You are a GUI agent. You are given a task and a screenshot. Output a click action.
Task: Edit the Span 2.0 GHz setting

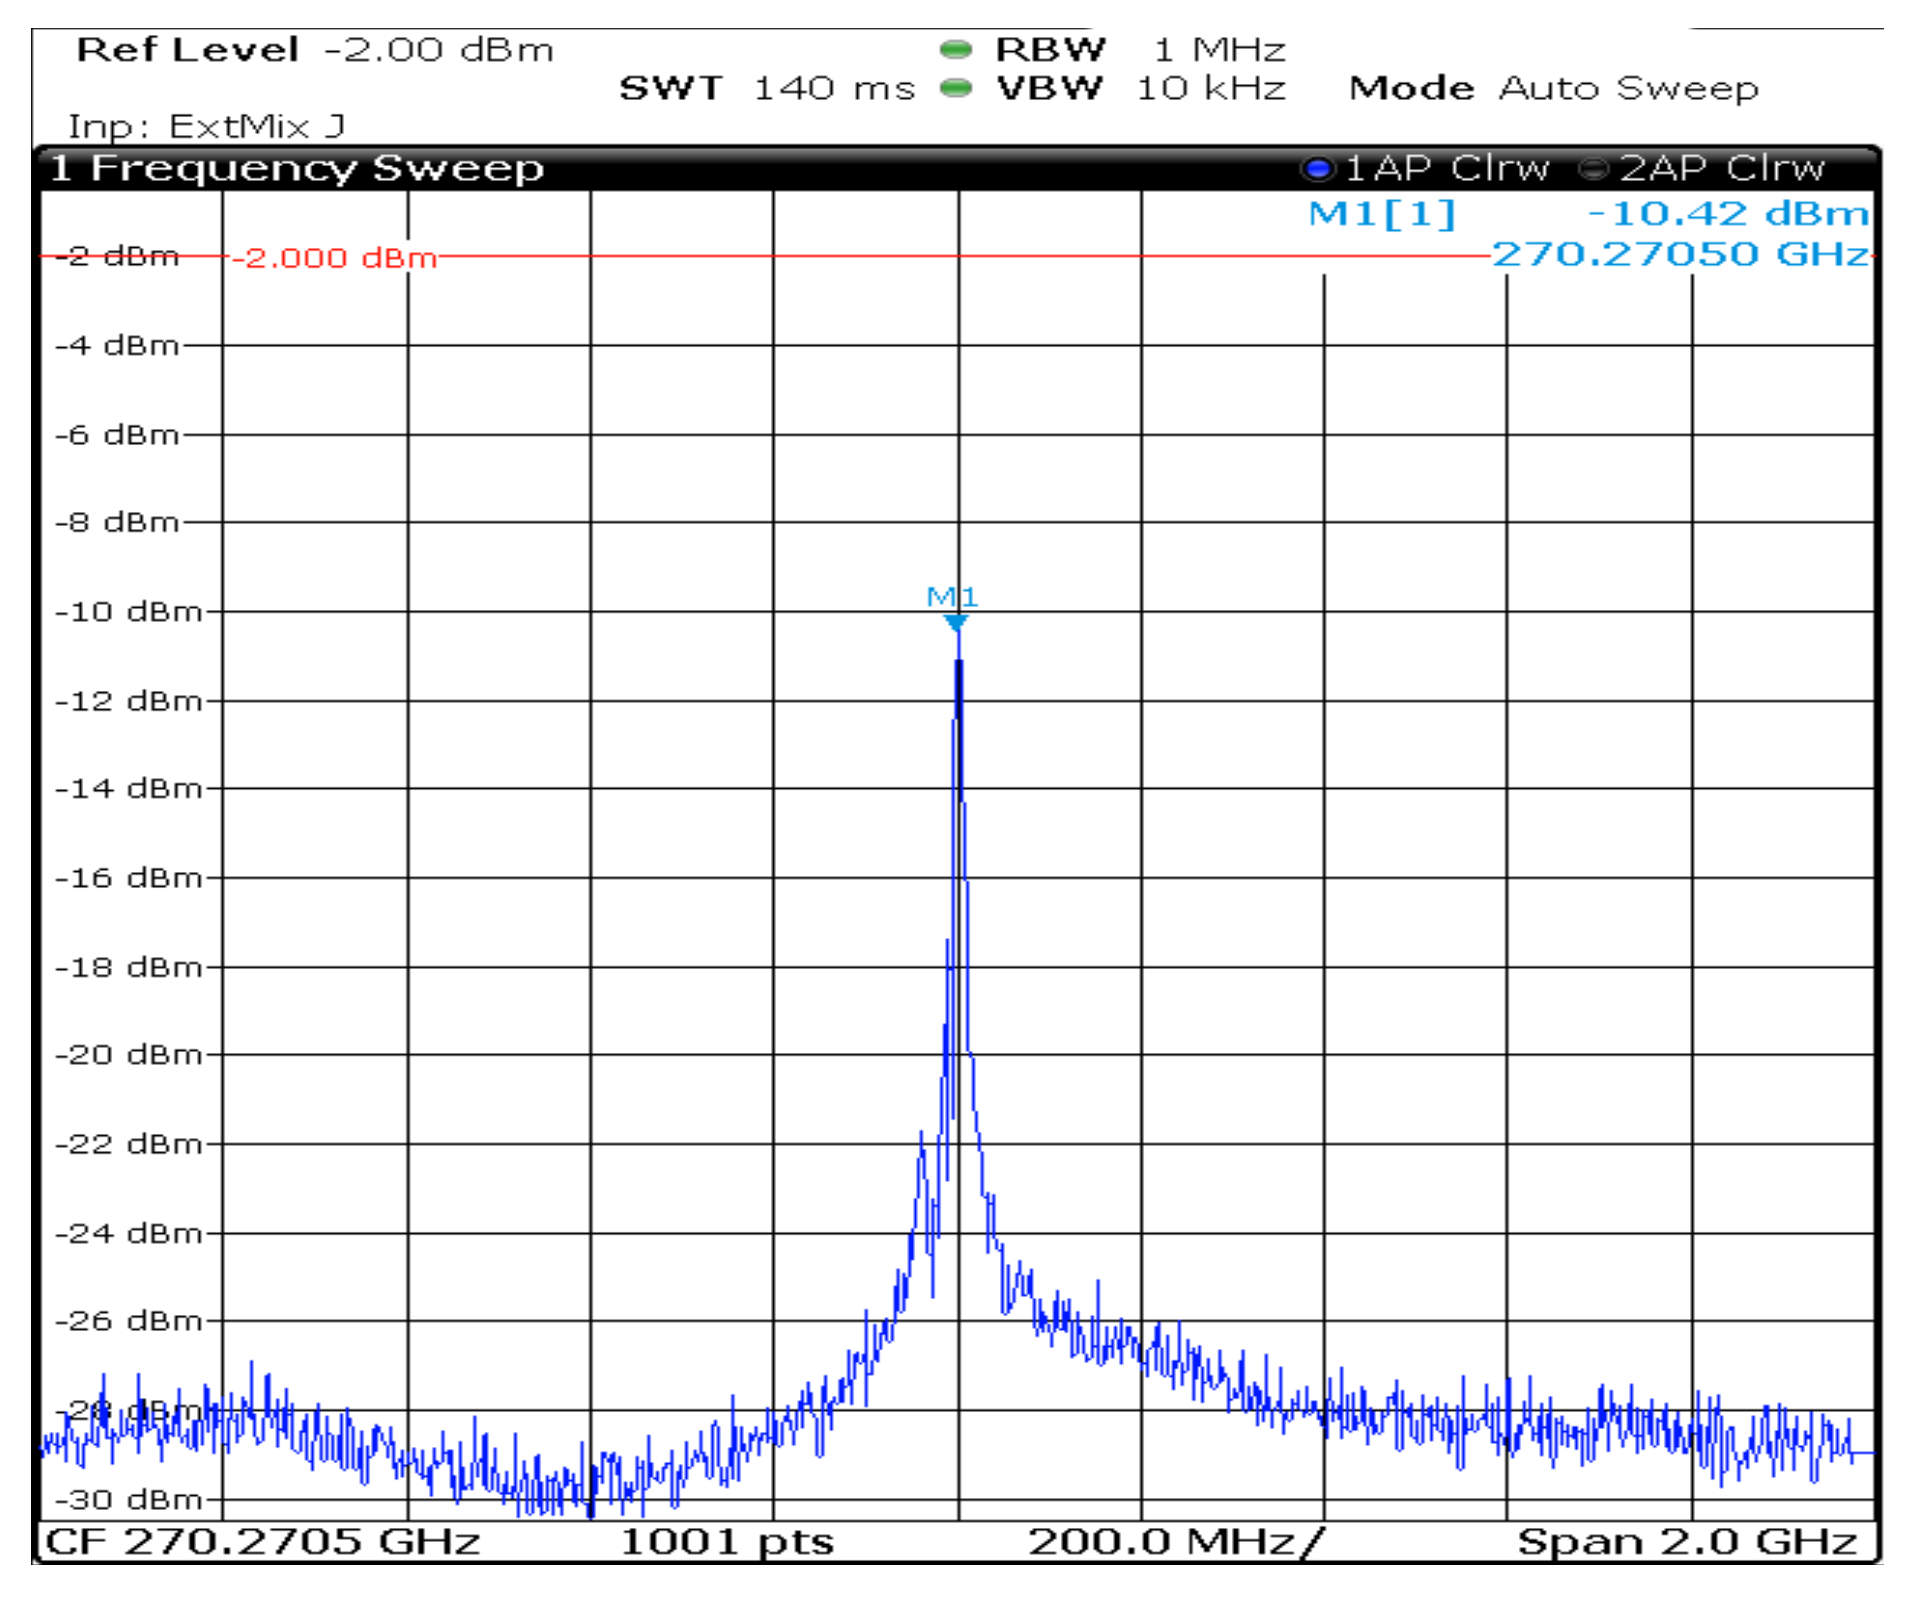[x=1686, y=1541]
